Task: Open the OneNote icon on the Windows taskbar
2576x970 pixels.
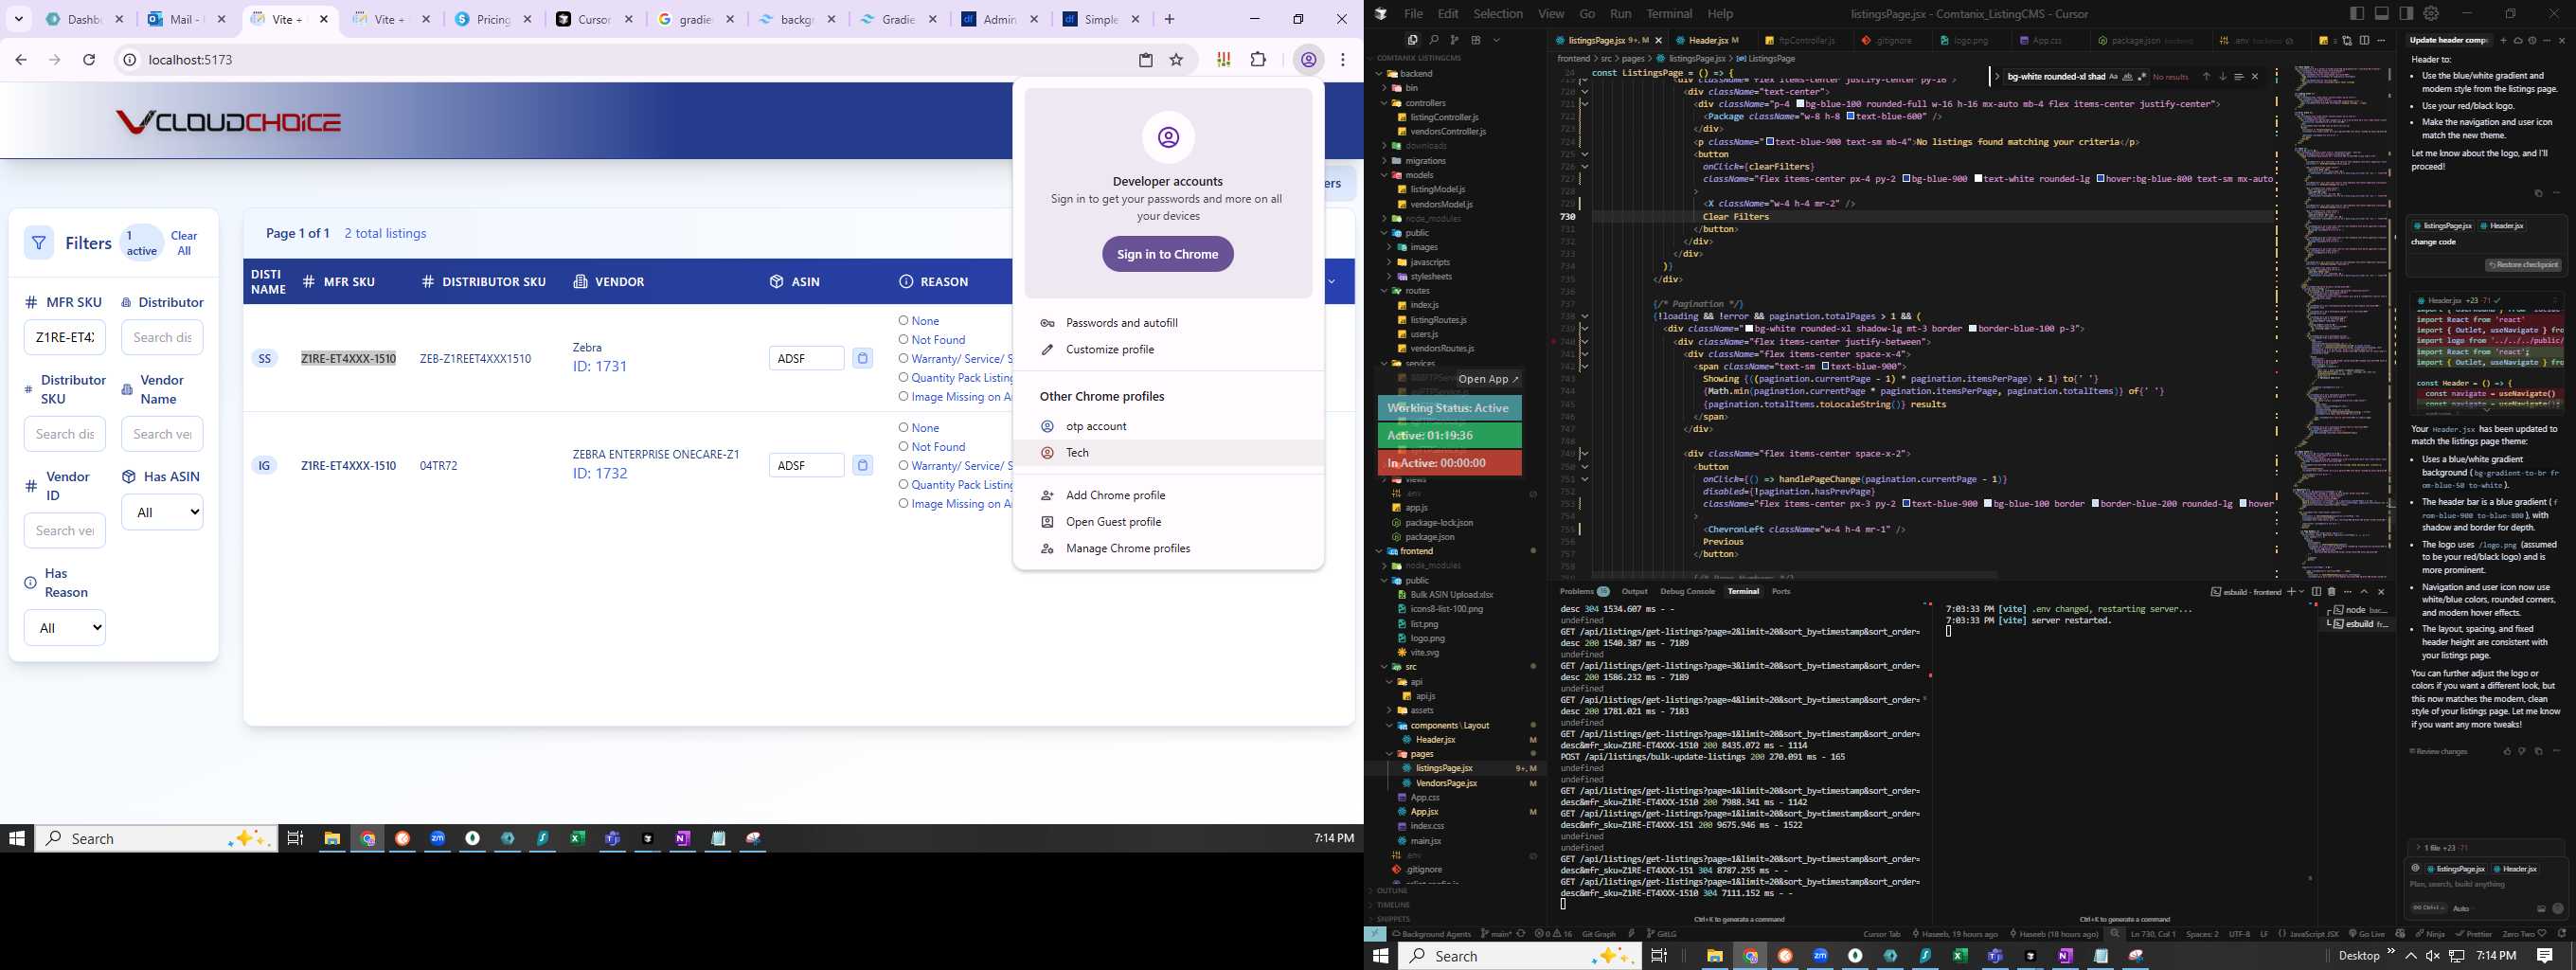Action: pyautogui.click(x=682, y=838)
